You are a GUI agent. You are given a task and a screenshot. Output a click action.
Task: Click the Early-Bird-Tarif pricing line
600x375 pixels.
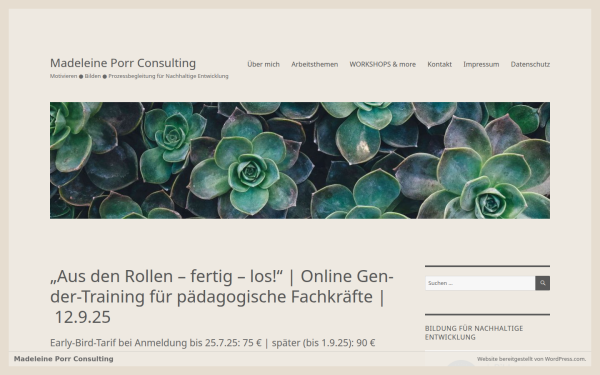tap(213, 343)
